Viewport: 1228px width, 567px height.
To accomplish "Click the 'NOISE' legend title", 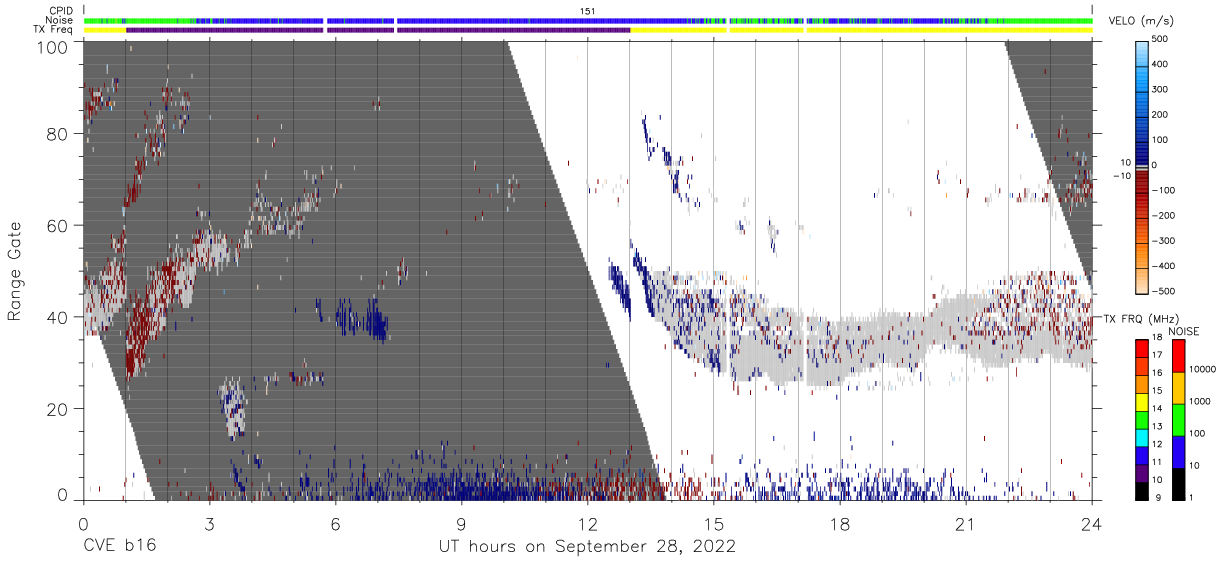I will click(1184, 331).
